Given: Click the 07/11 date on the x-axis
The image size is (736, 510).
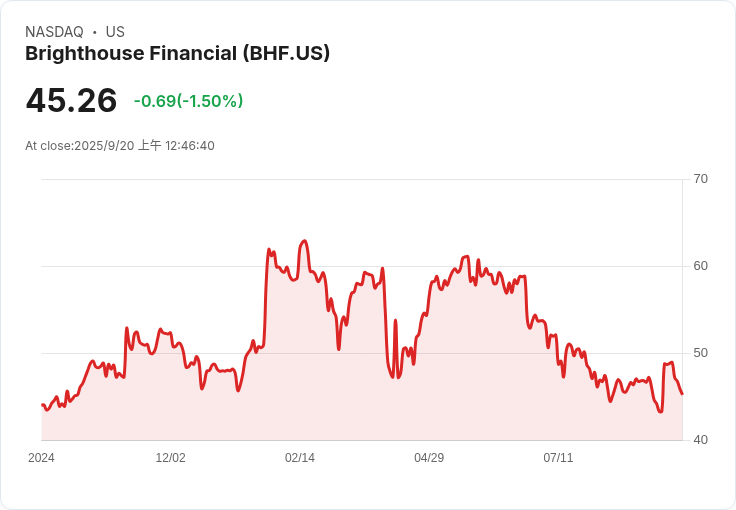Looking at the screenshot, I should point(558,458).
